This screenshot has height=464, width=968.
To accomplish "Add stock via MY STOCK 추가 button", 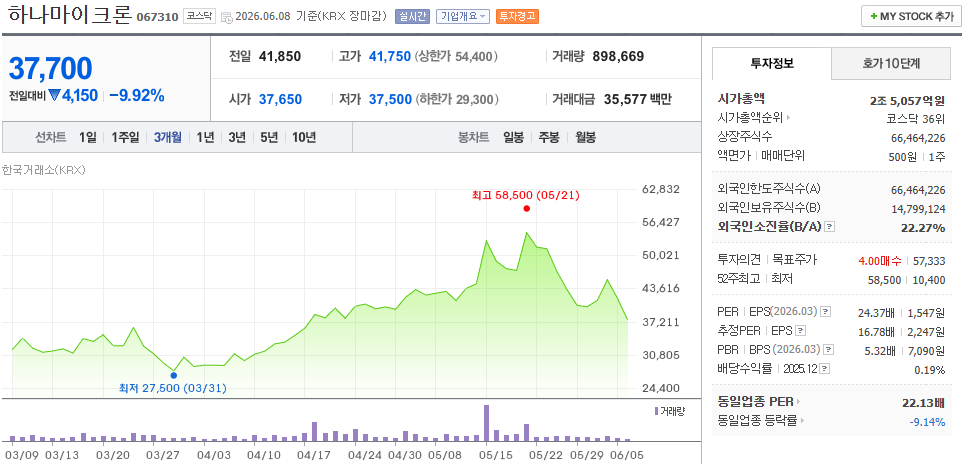I will click(911, 16).
